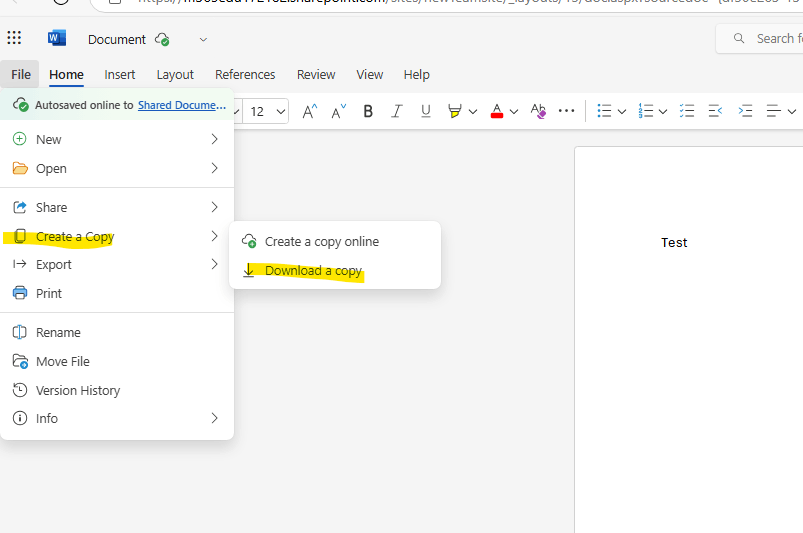Apply the red font color
The image size is (803, 533).
click(x=497, y=111)
